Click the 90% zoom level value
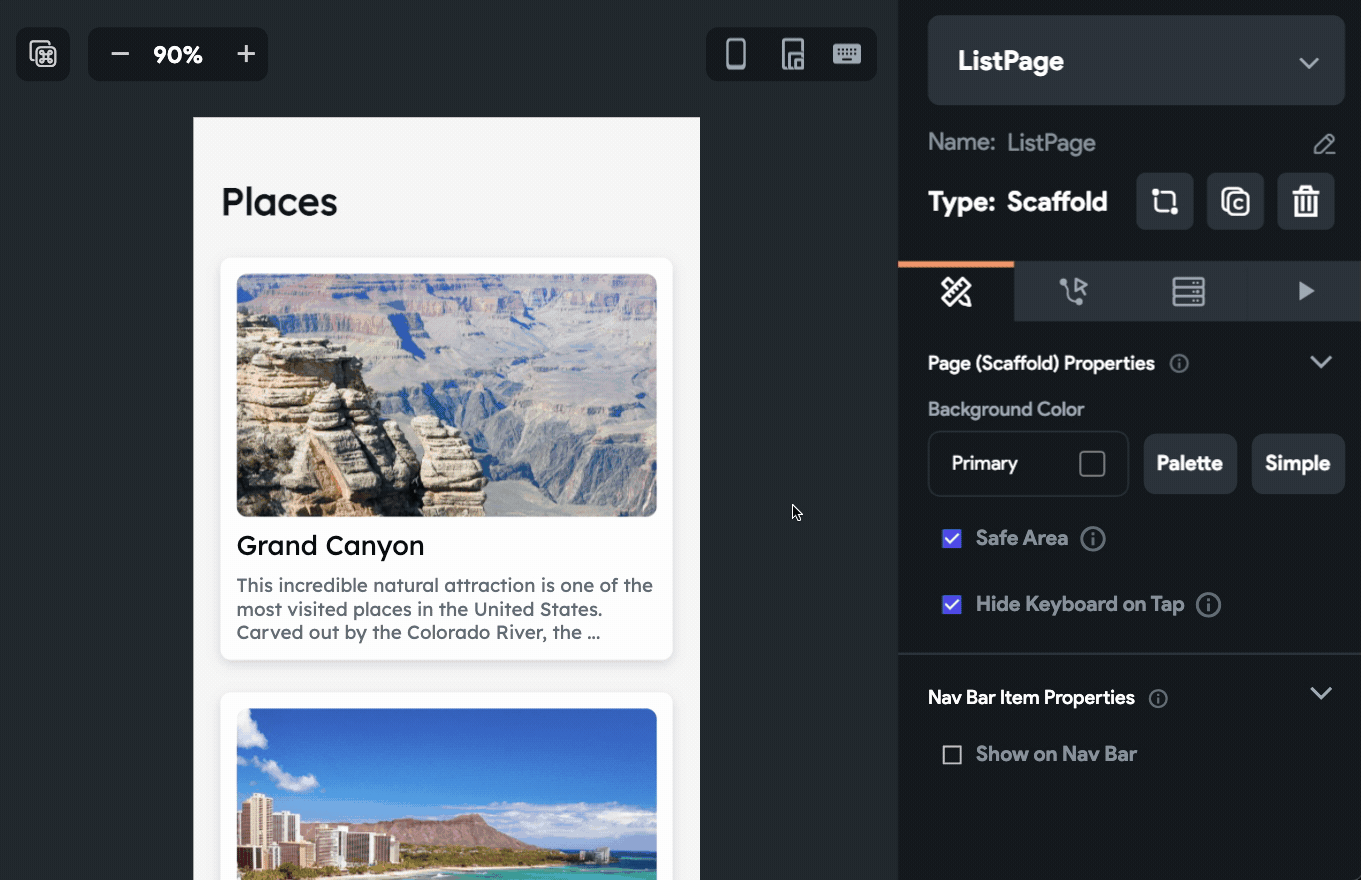The height and width of the screenshot is (880, 1361). pos(178,55)
